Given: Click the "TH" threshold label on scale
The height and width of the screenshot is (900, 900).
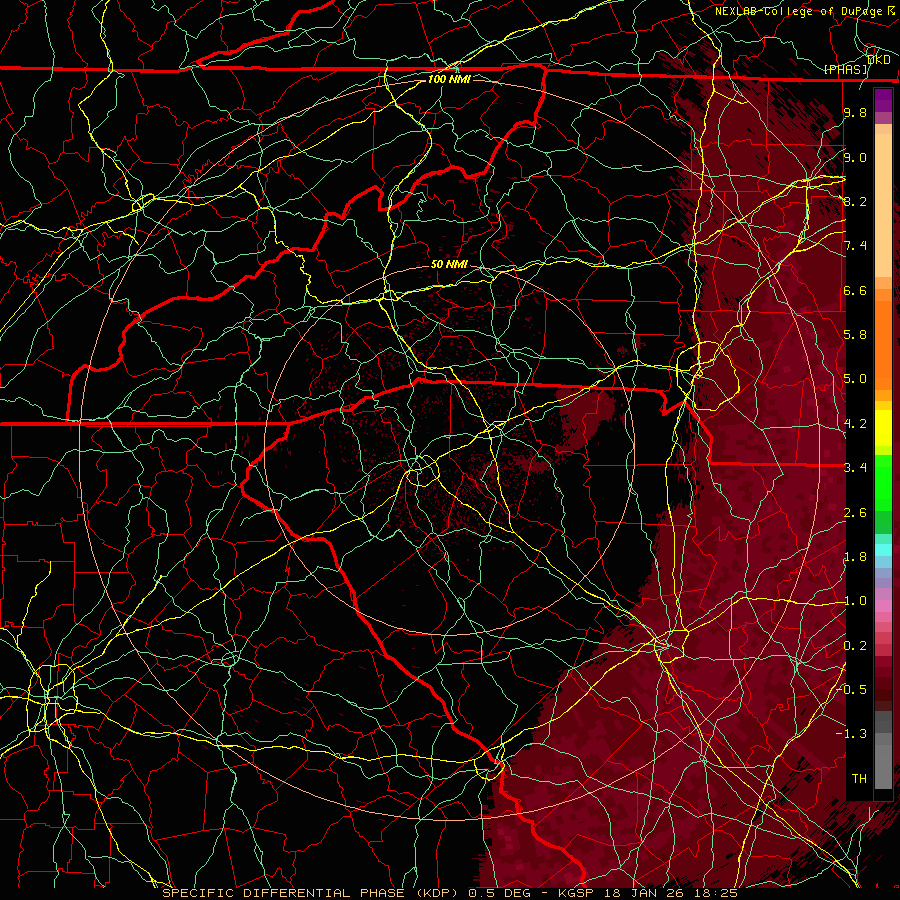Looking at the screenshot, I should (x=859, y=779).
